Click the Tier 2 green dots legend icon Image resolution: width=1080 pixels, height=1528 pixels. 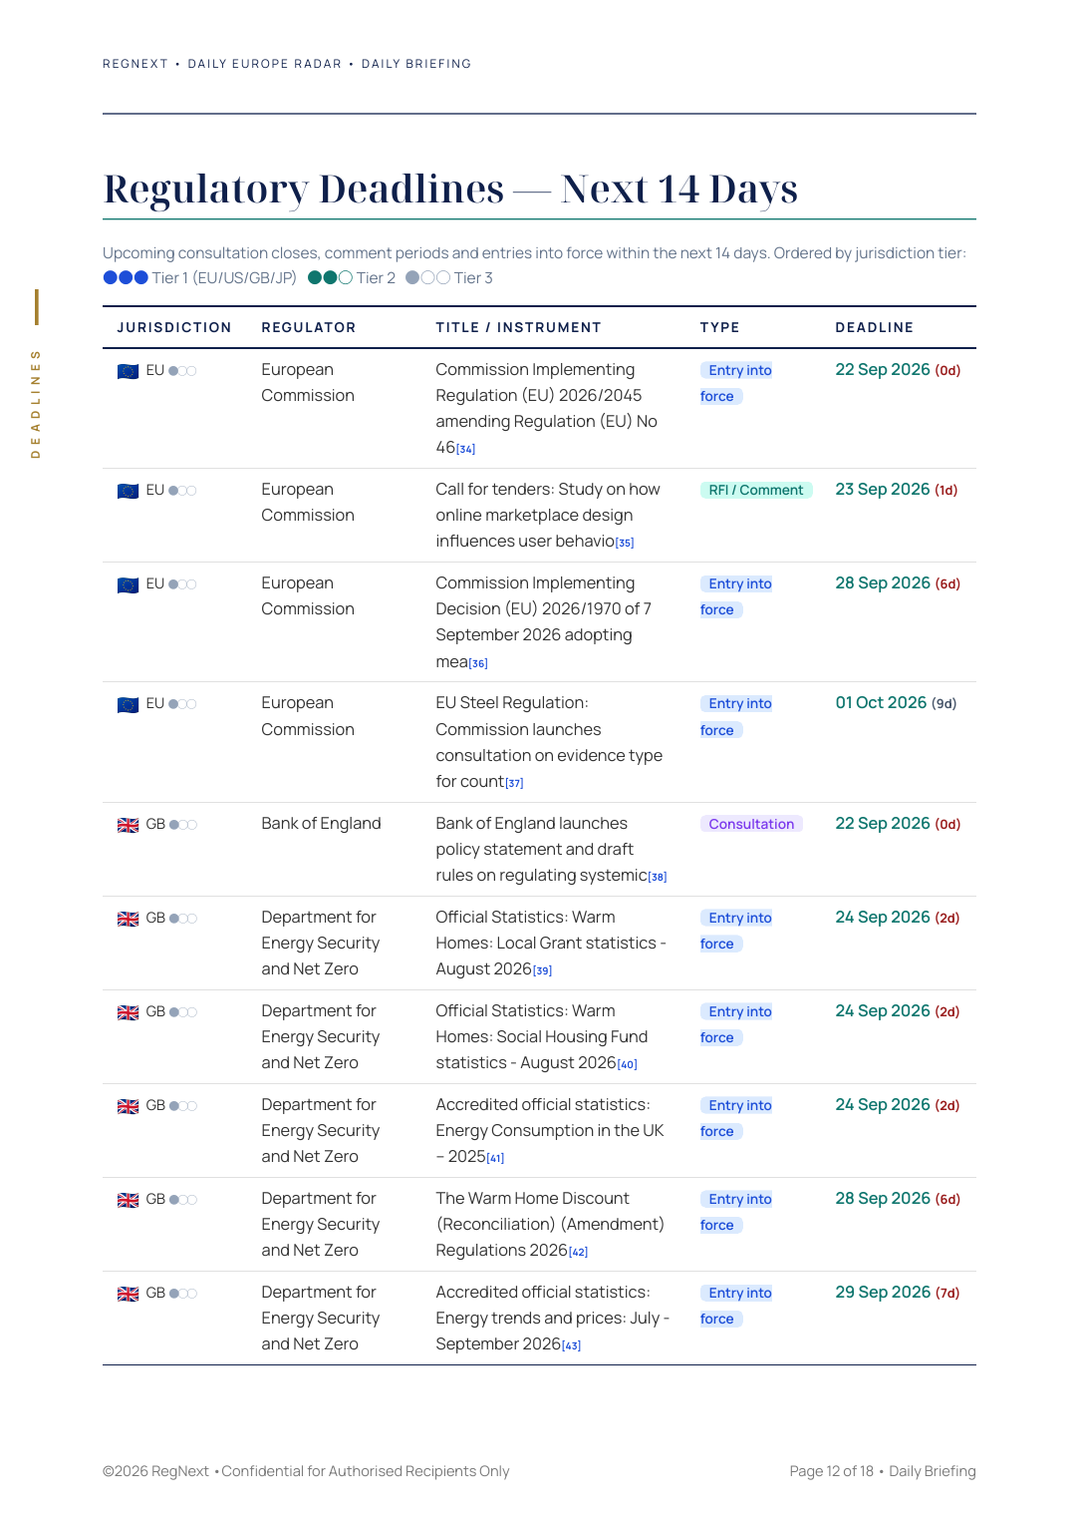[330, 278]
